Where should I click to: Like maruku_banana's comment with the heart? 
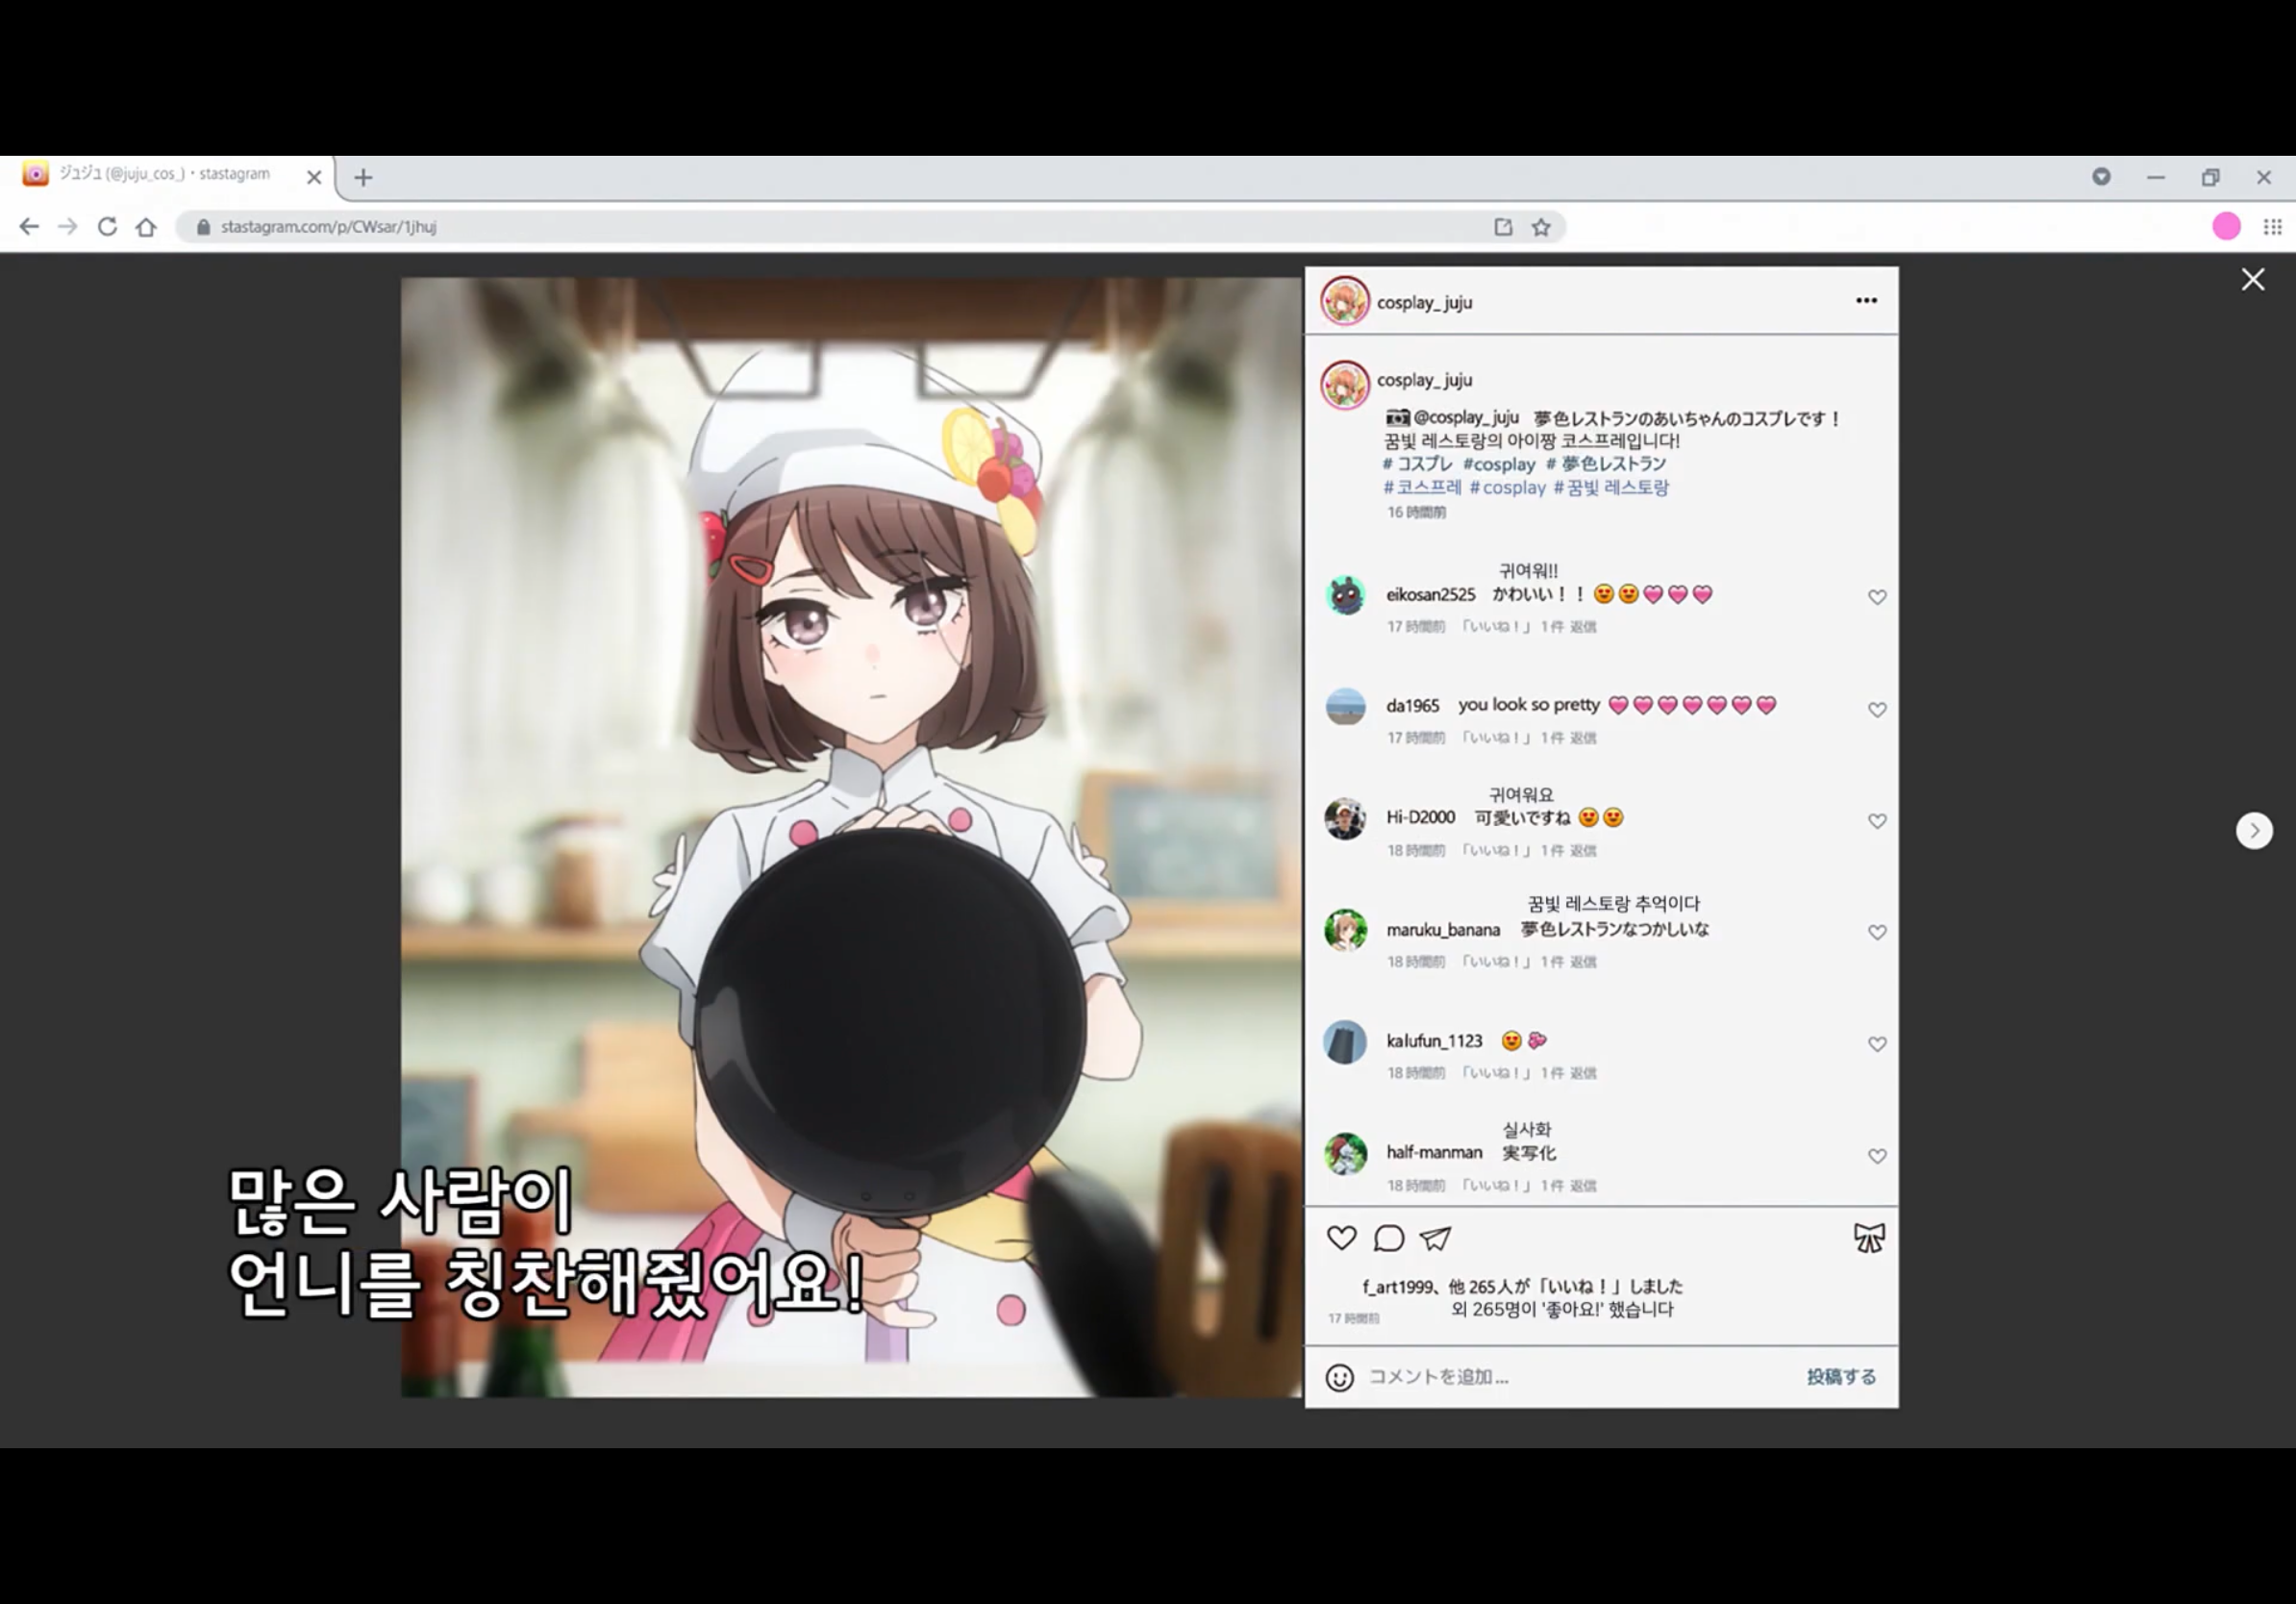coord(1877,932)
